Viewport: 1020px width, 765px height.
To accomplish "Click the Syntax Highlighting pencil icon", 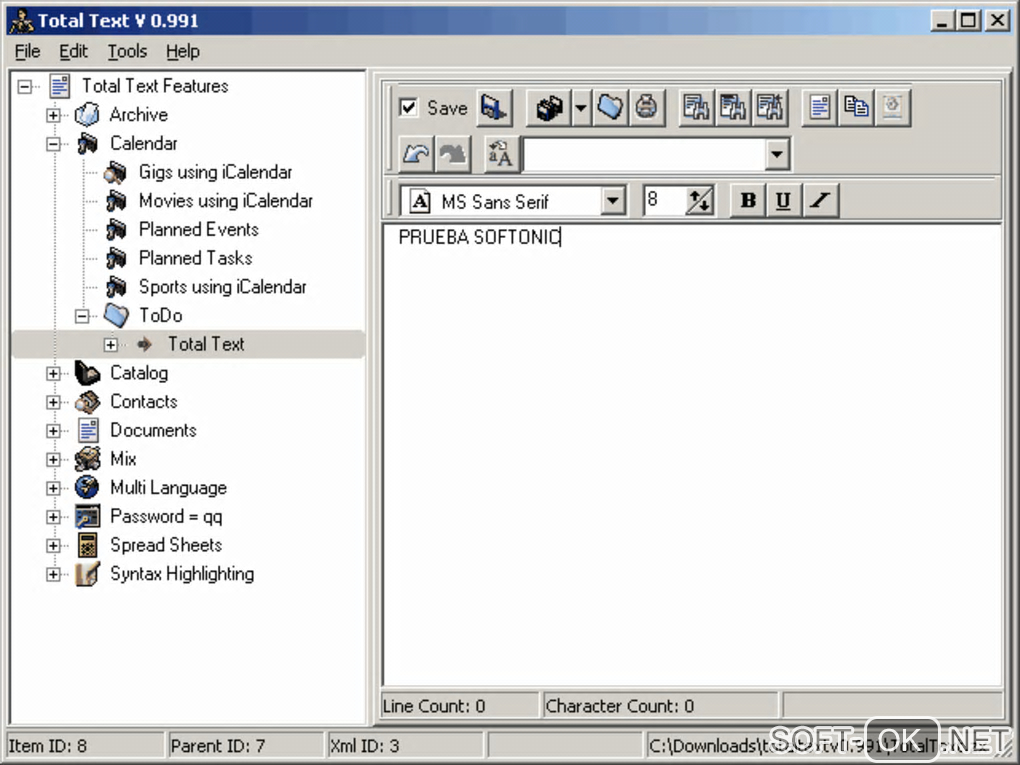I will point(87,574).
